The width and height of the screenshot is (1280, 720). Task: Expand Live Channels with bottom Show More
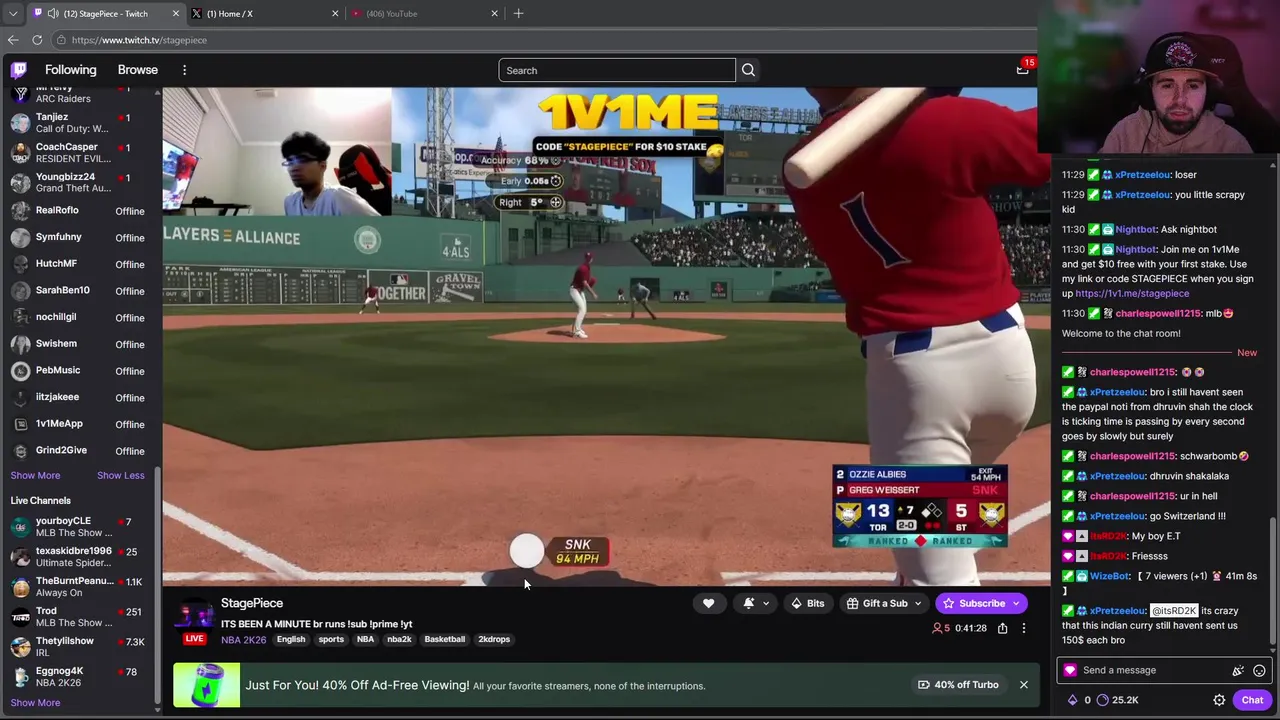(35, 702)
